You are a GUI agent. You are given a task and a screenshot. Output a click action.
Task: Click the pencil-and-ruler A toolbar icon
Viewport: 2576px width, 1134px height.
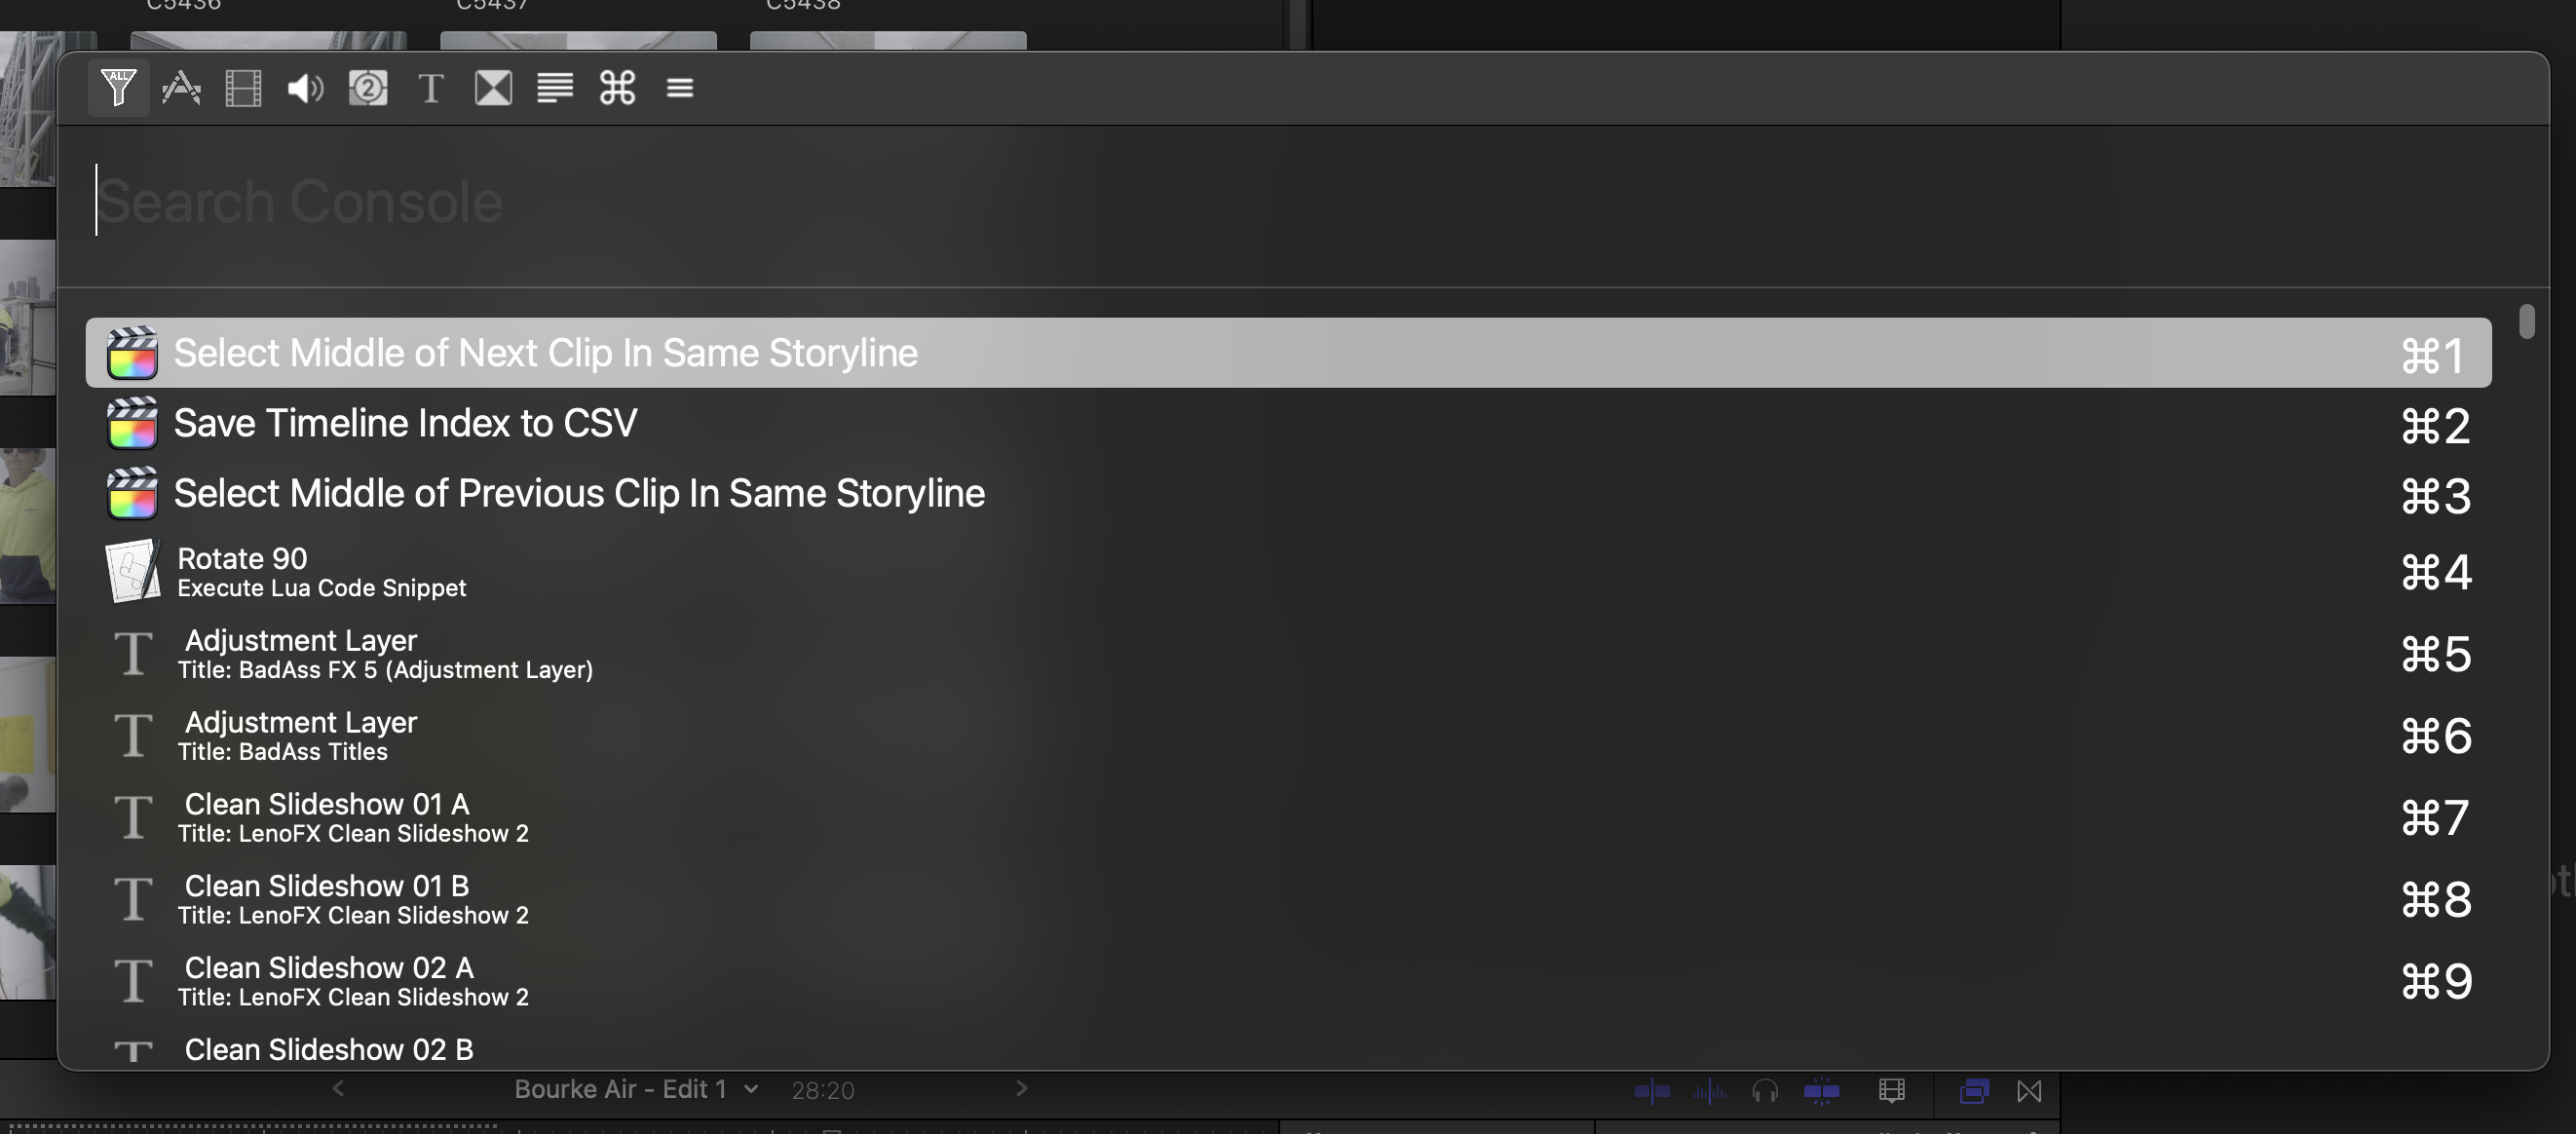pyautogui.click(x=181, y=88)
